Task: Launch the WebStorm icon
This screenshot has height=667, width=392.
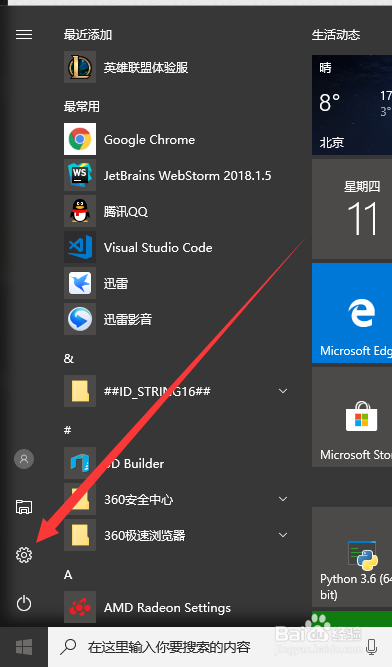Action: point(80,175)
